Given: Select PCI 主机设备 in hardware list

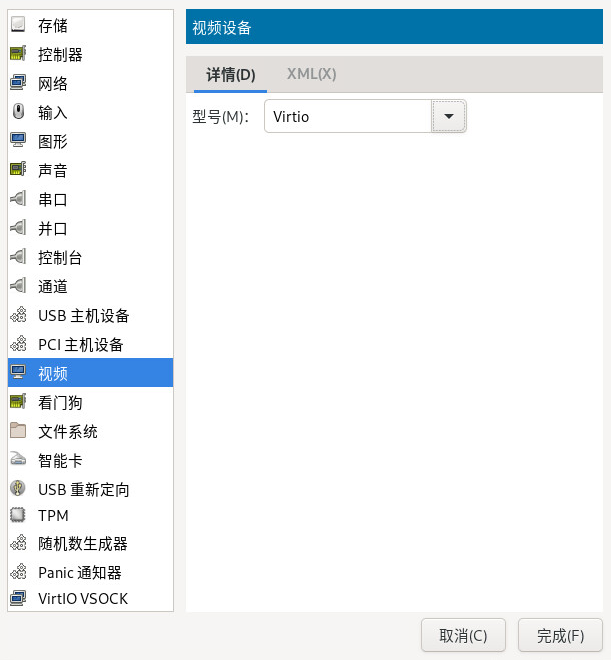Looking at the screenshot, I should coord(81,345).
